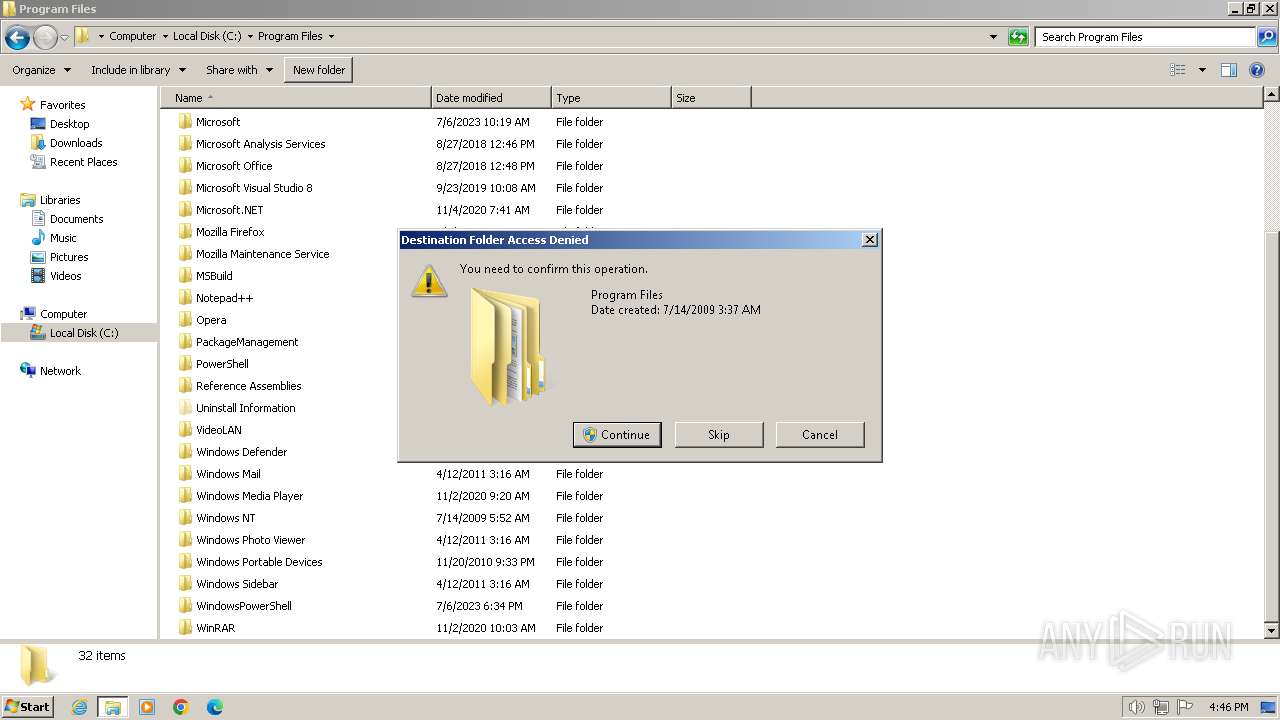1280x720 pixels.
Task: Click the Back navigation arrow
Action: tap(17, 37)
